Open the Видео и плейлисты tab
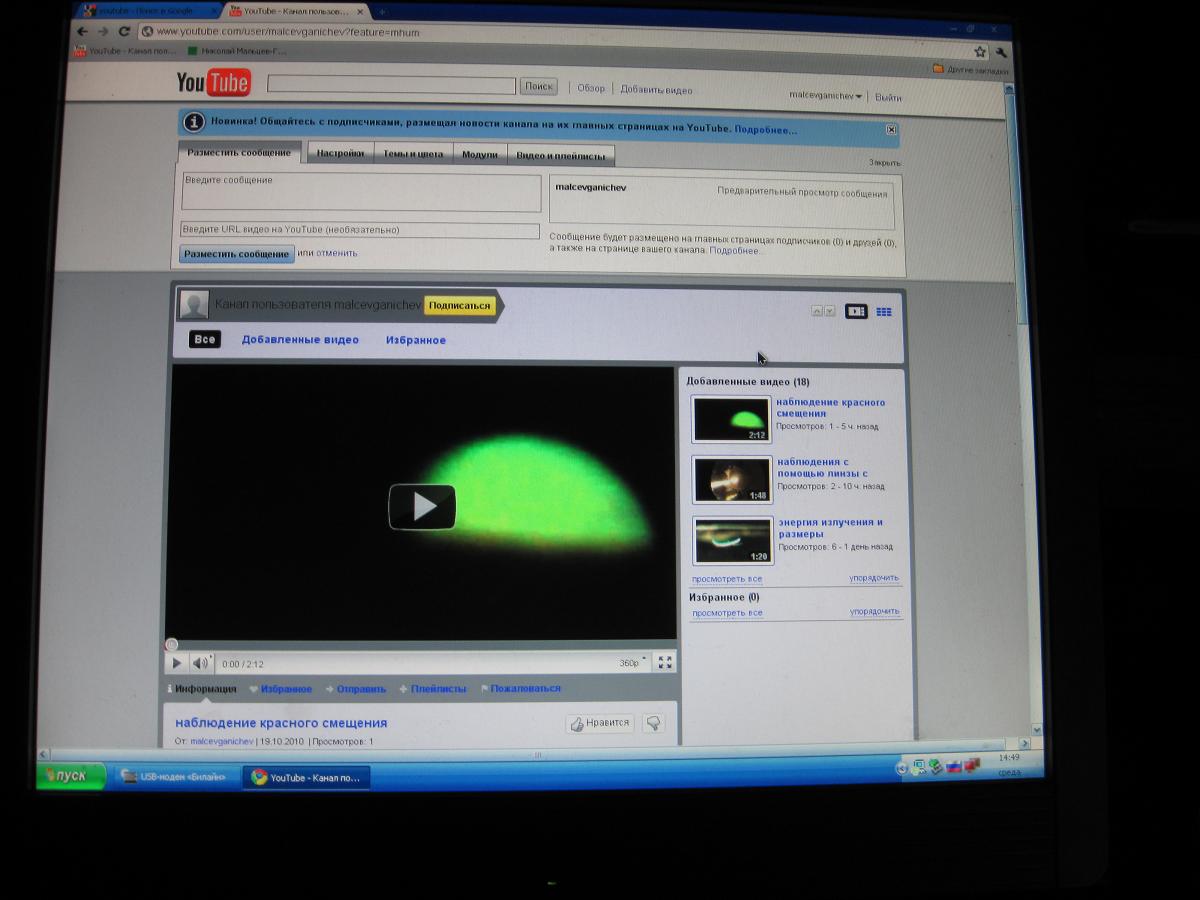 (561, 155)
